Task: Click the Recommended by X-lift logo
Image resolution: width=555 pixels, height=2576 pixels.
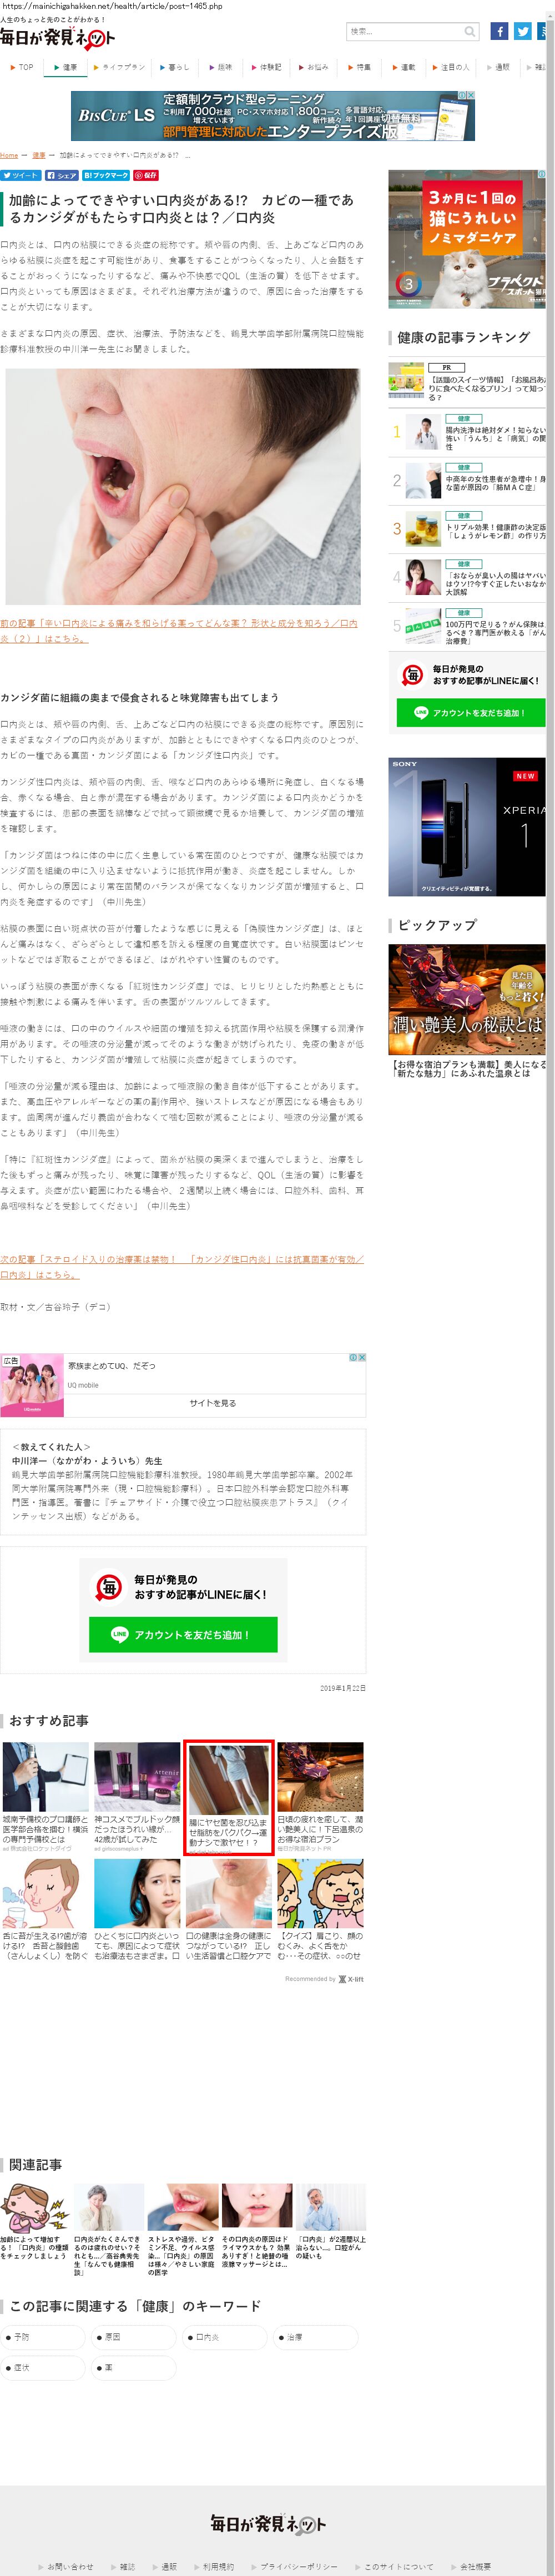Action: (351, 1979)
